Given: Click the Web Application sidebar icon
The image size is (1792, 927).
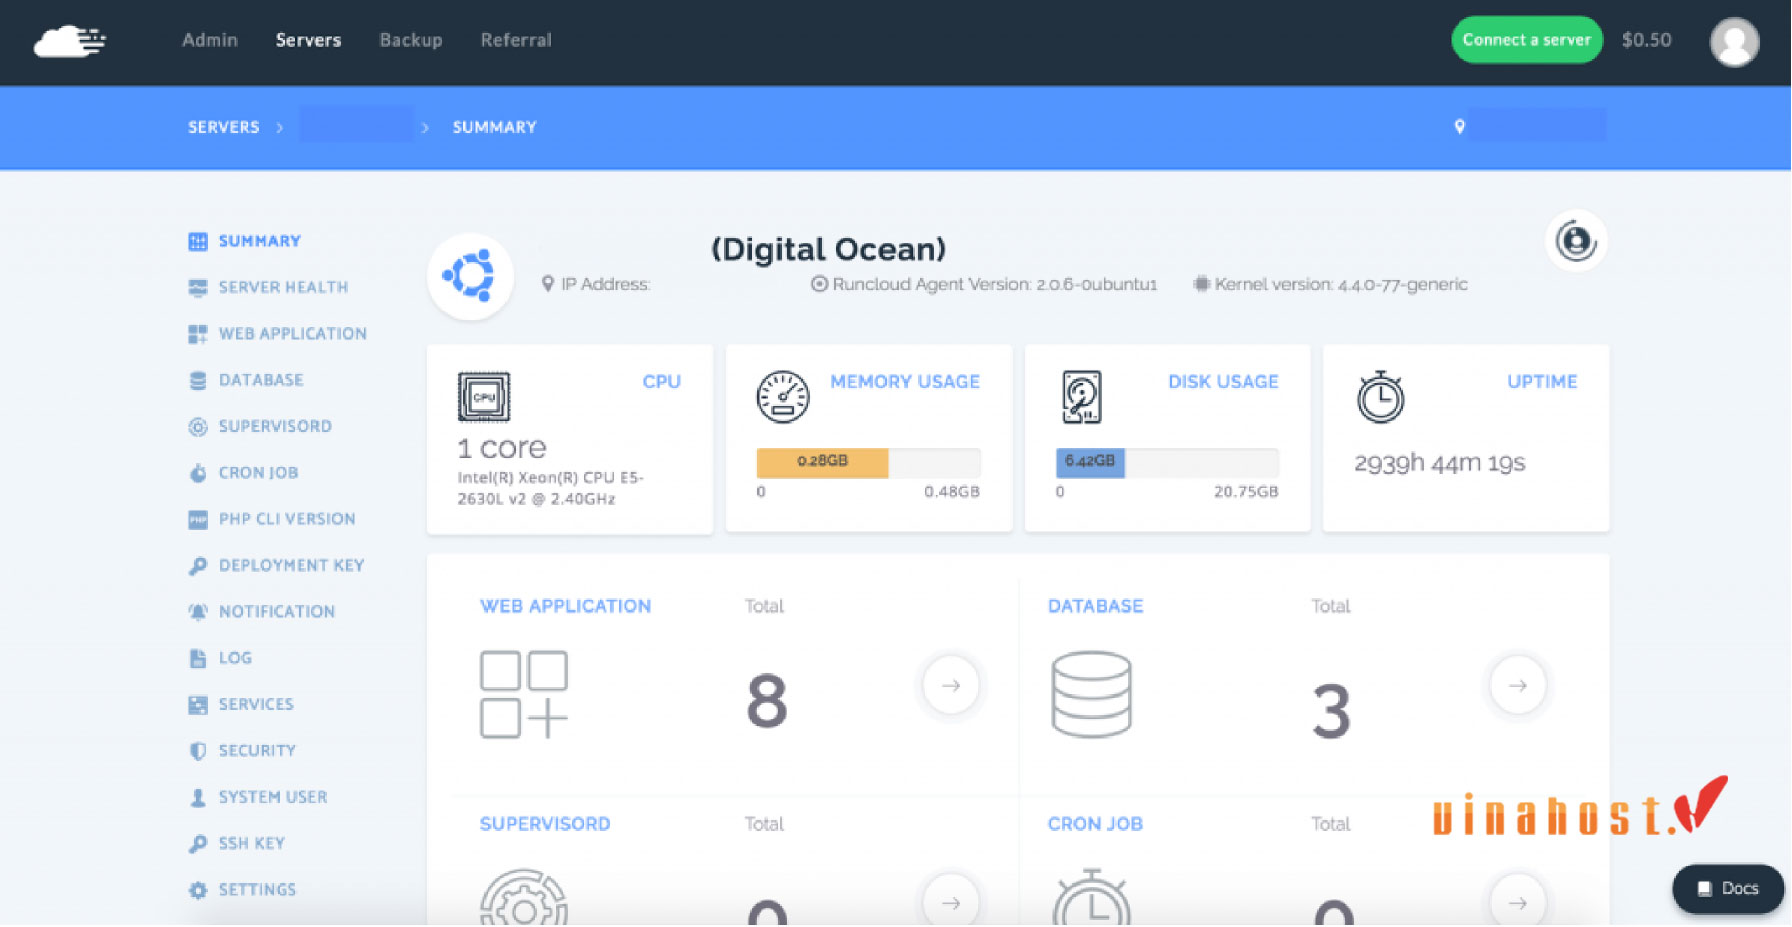Looking at the screenshot, I should pos(198,334).
